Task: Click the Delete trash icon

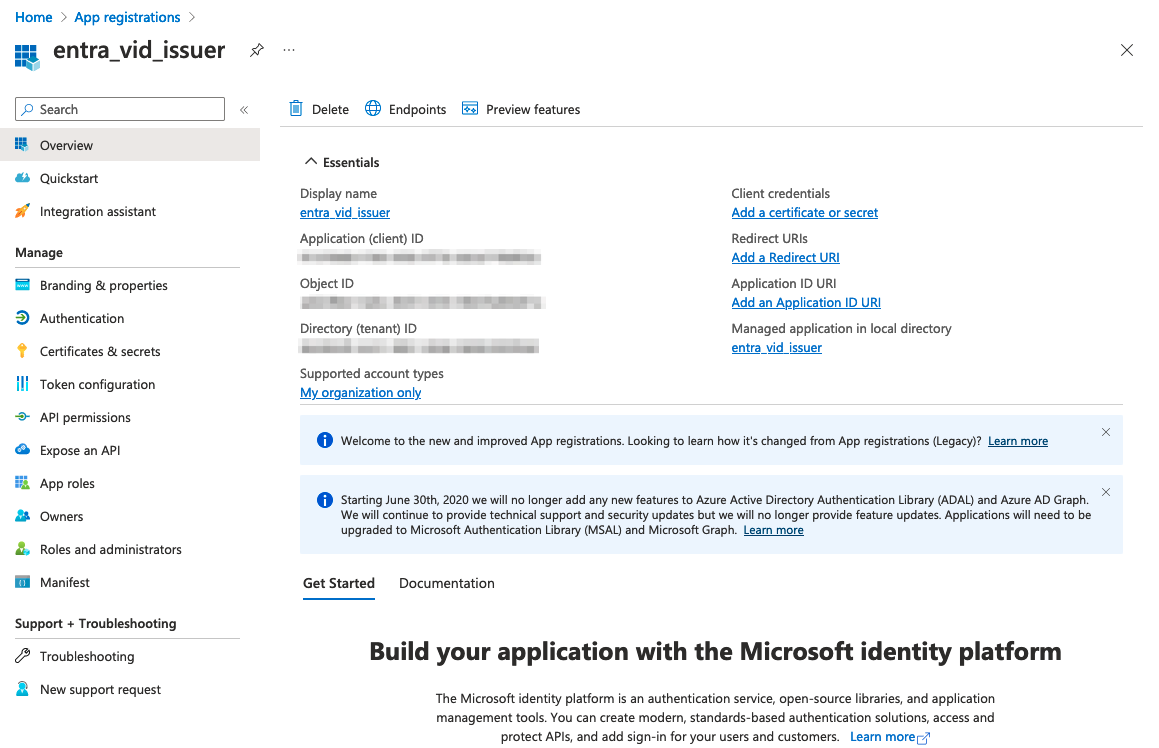Action: (296, 109)
